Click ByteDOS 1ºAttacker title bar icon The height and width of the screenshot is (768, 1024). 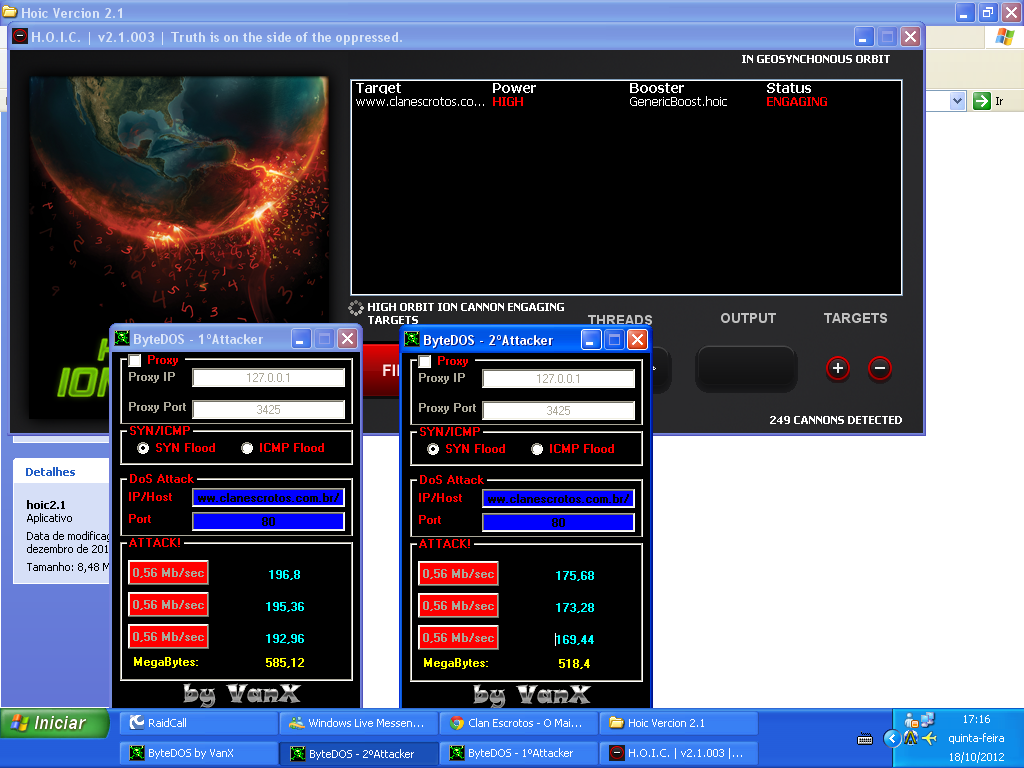[x=122, y=338]
